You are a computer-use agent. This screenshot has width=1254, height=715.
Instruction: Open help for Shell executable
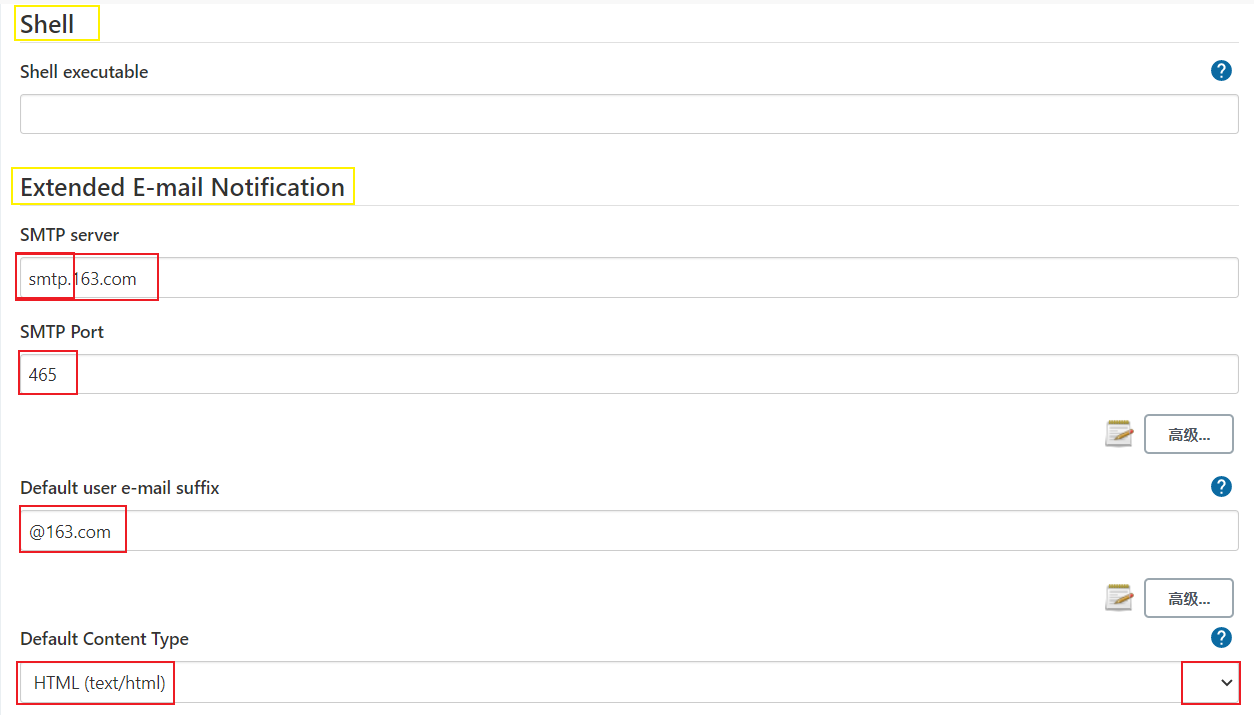[x=1221, y=71]
